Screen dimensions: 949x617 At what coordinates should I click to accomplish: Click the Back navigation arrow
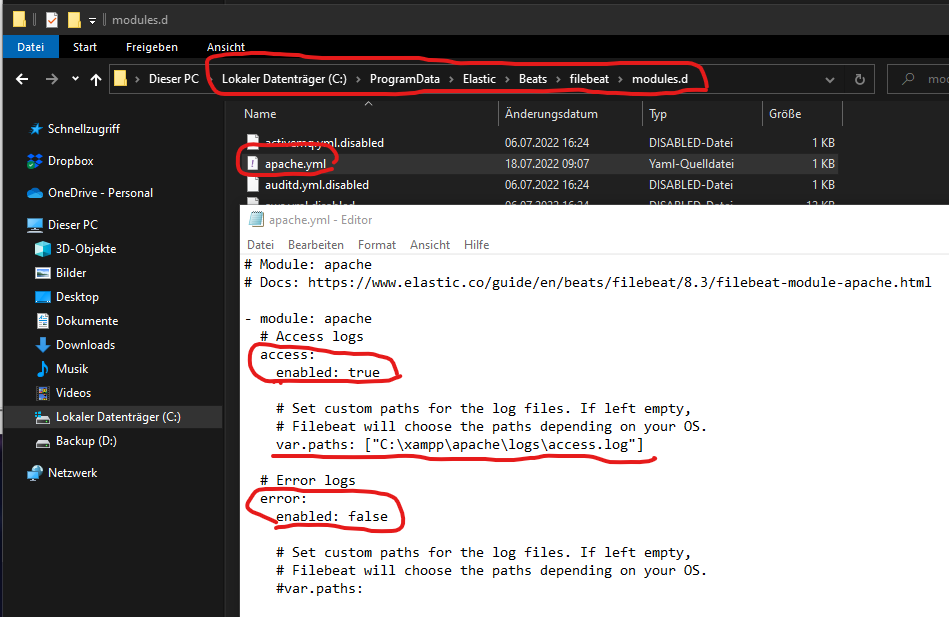point(21,79)
